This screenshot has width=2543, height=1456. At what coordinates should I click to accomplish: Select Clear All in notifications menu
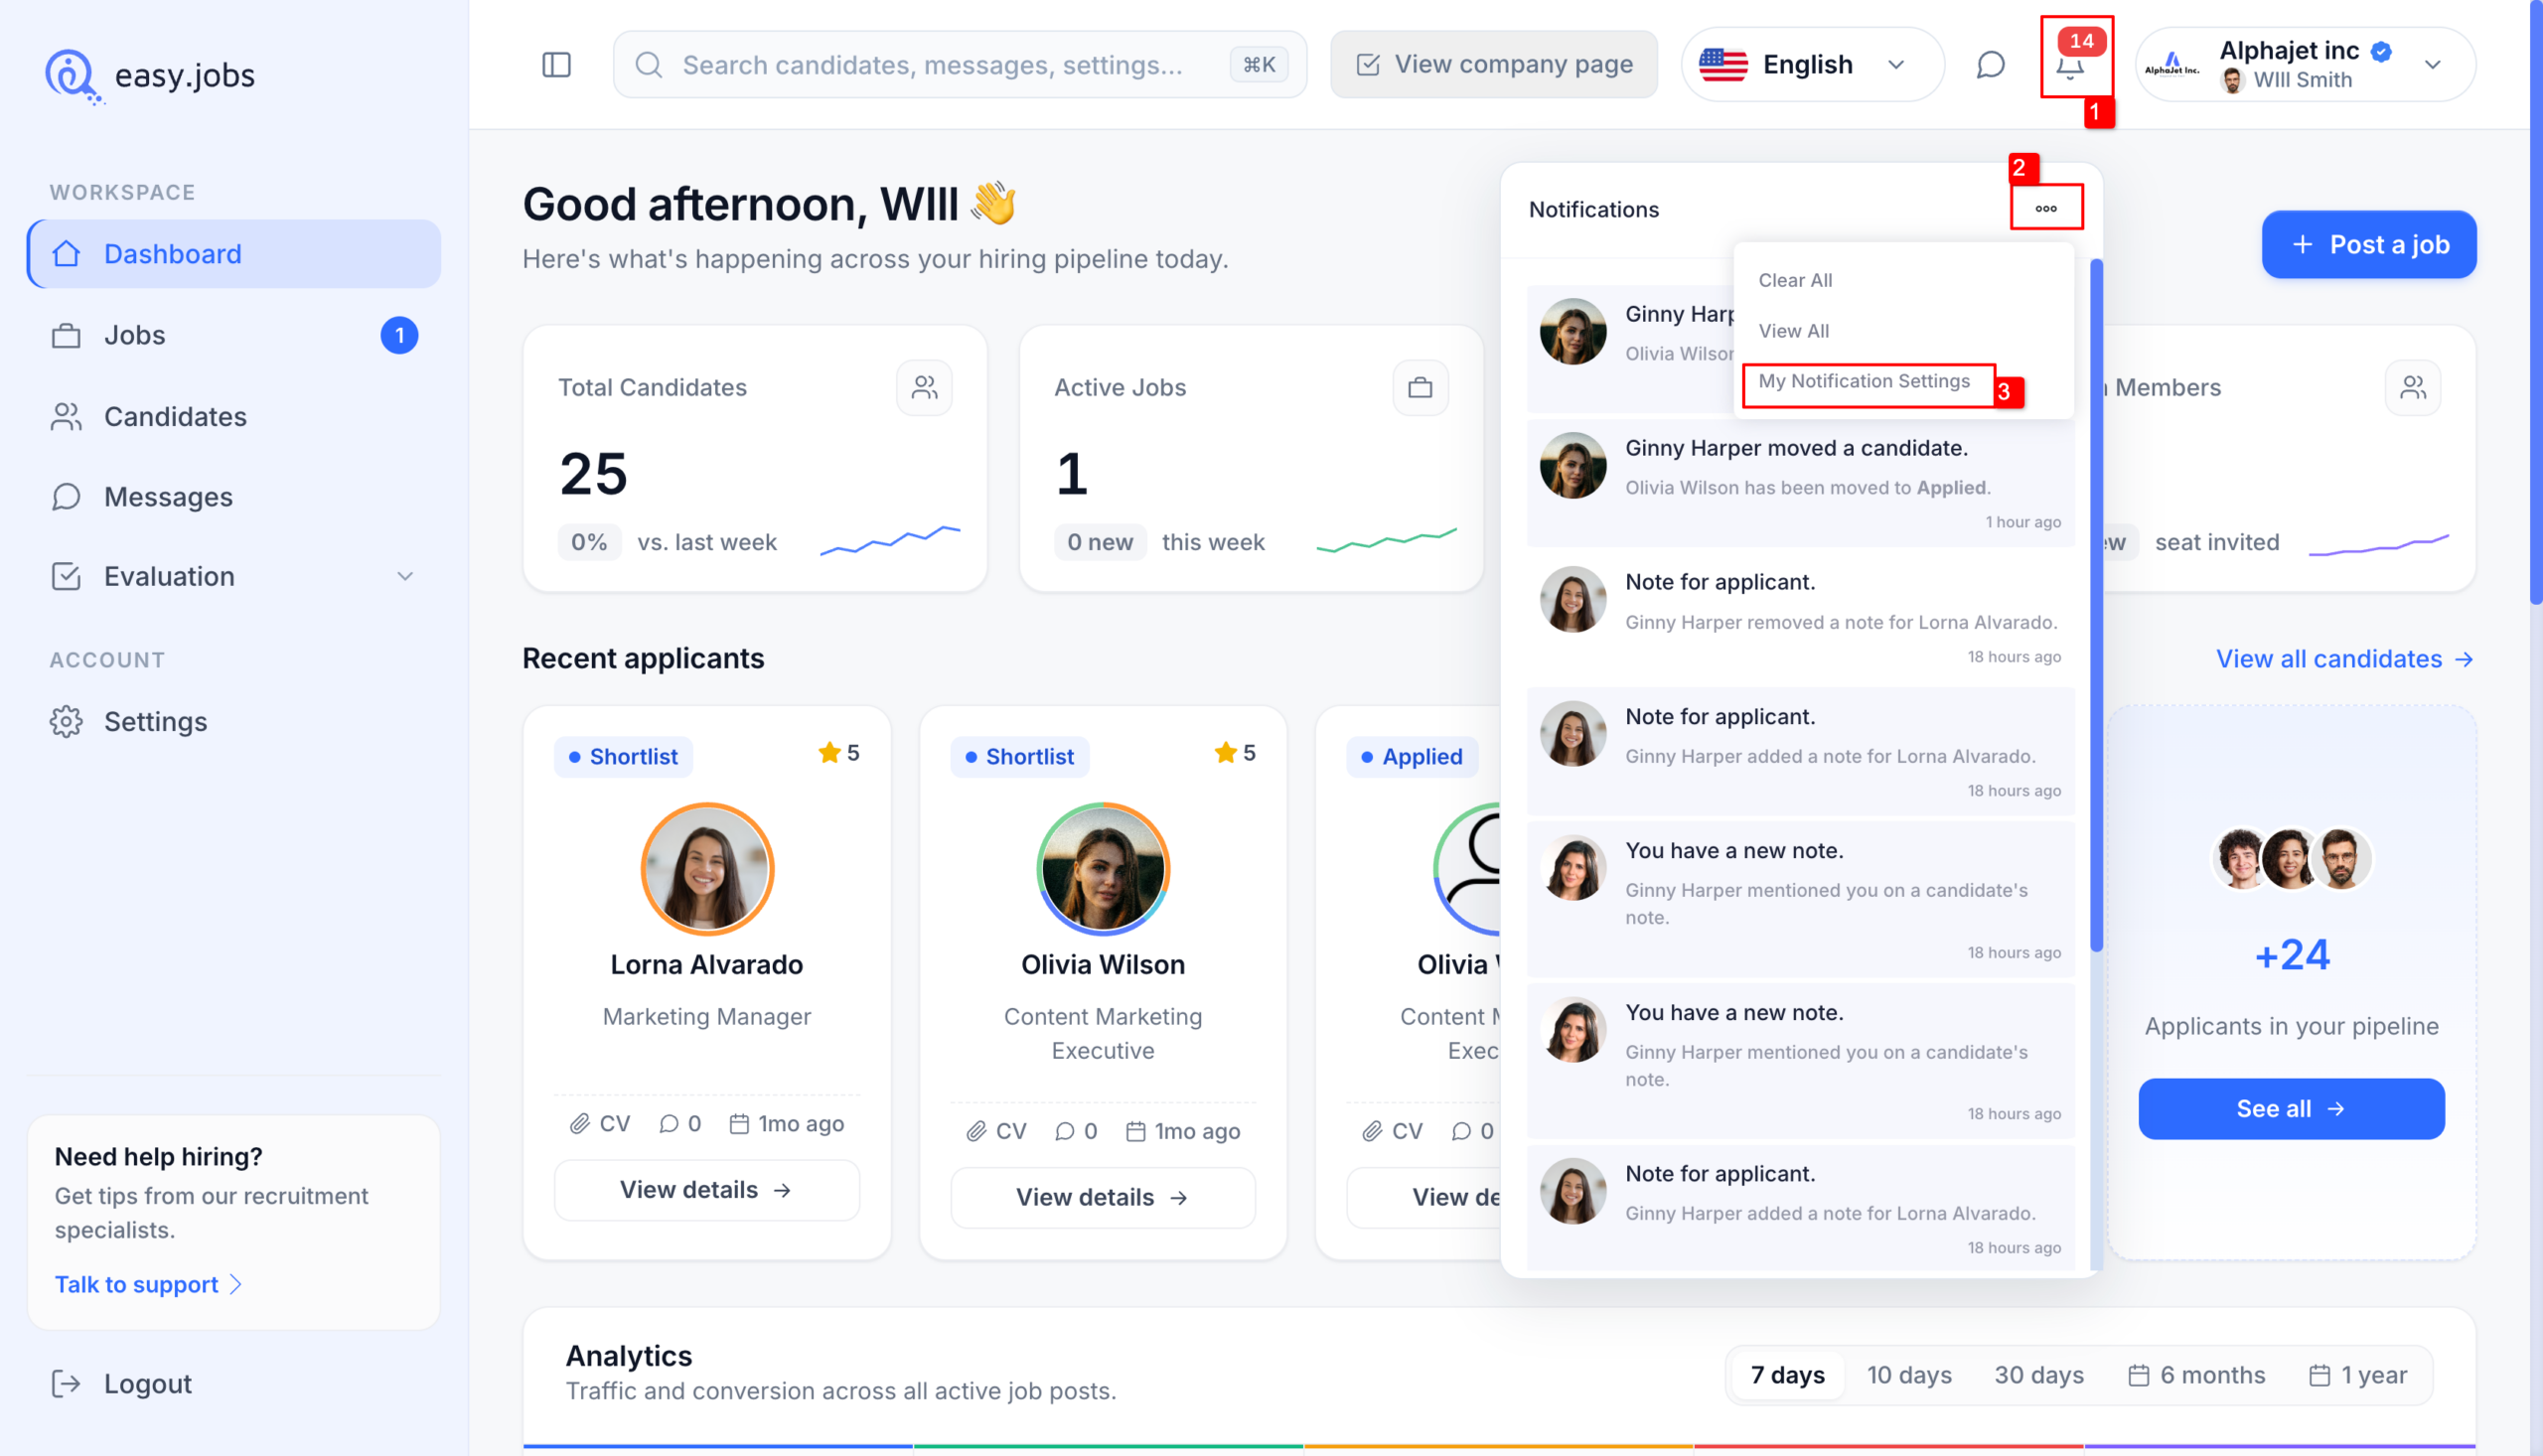tap(1795, 280)
